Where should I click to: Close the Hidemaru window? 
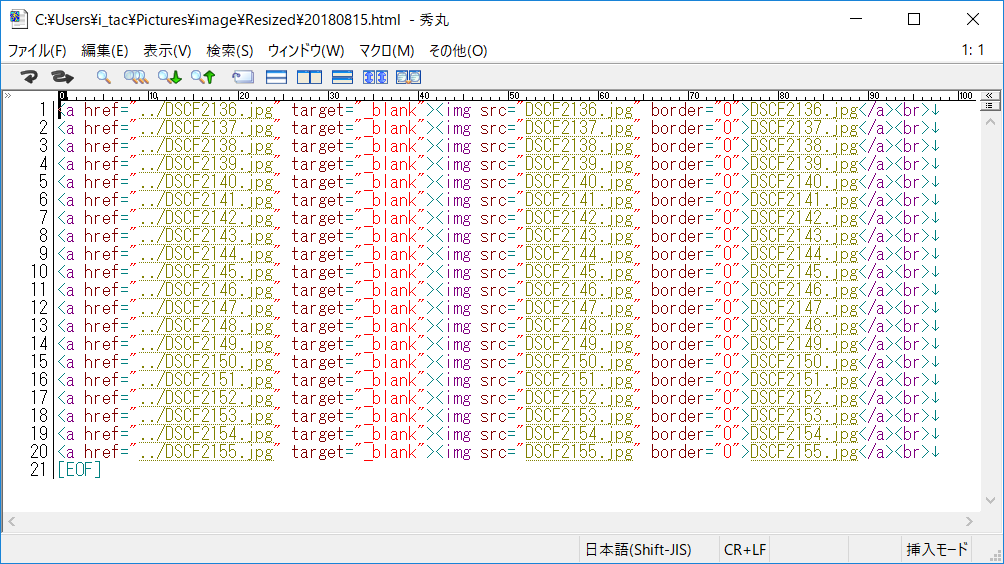tap(973, 19)
